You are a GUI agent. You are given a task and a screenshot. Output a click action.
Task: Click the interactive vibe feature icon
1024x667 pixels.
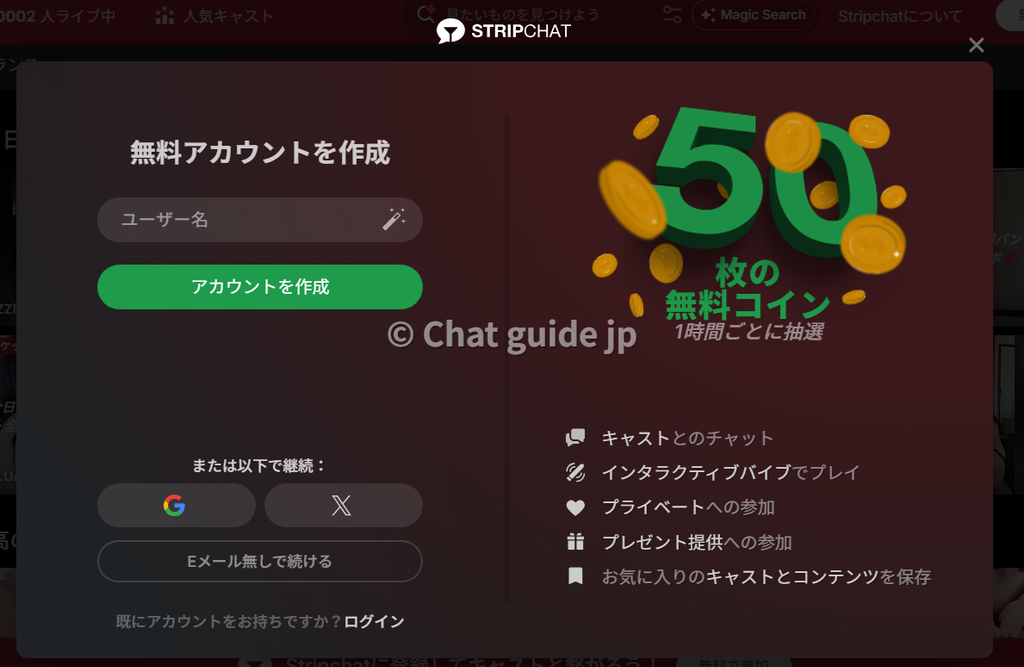(x=575, y=472)
